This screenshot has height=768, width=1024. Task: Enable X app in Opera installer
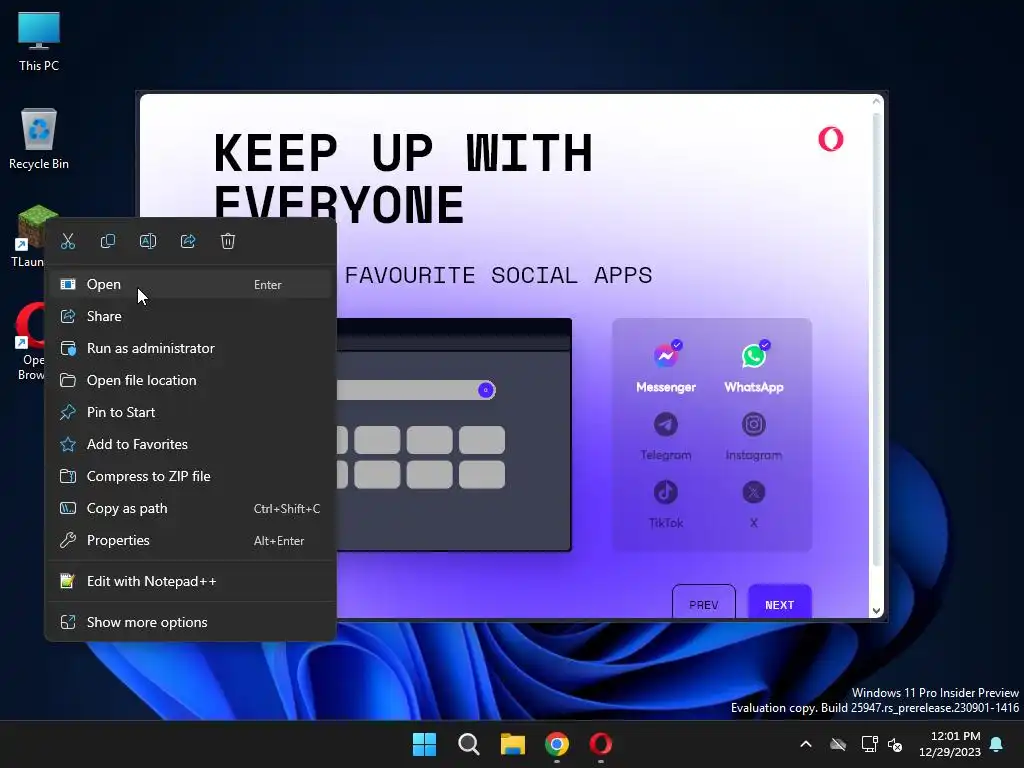pyautogui.click(x=754, y=504)
